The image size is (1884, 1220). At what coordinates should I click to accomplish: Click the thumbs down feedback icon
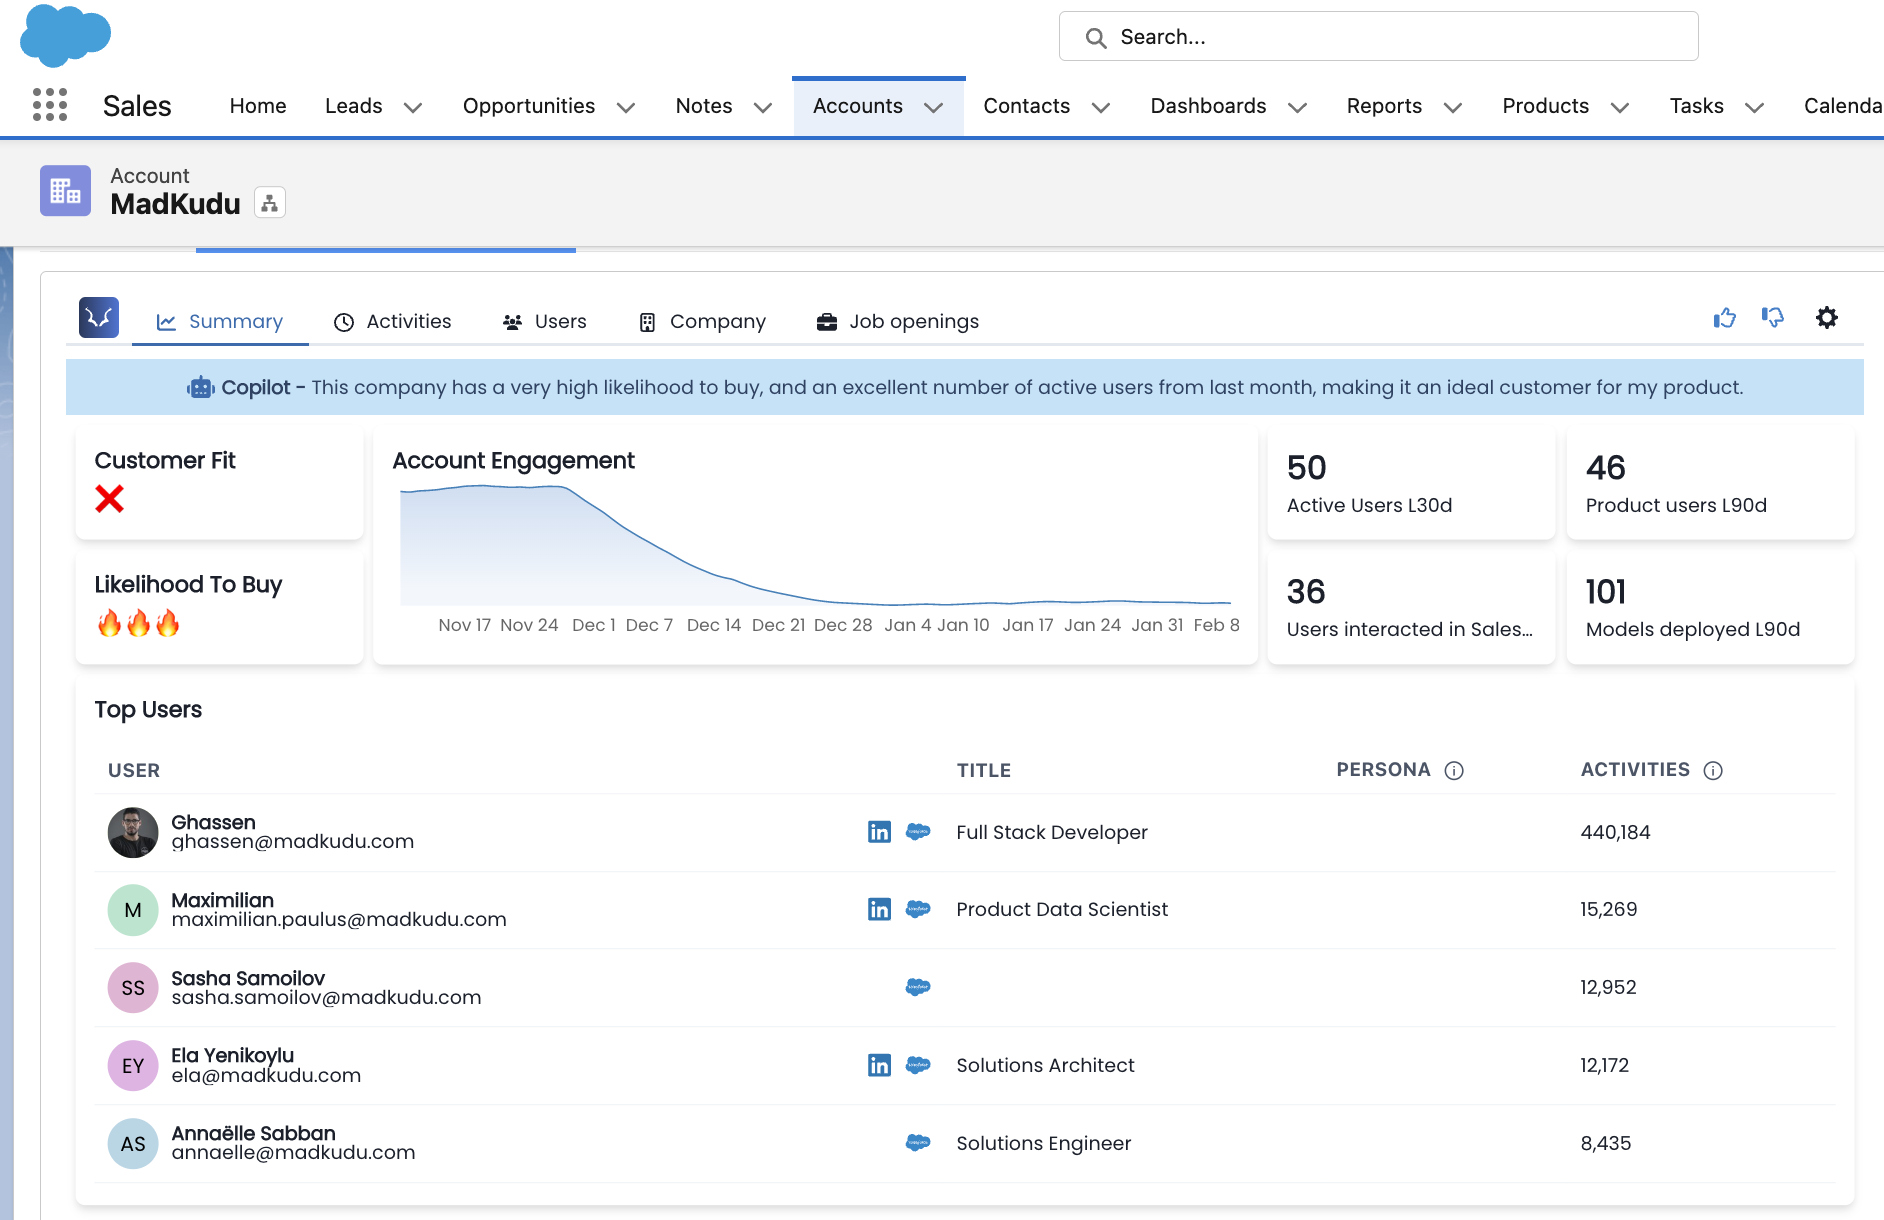pos(1773,318)
